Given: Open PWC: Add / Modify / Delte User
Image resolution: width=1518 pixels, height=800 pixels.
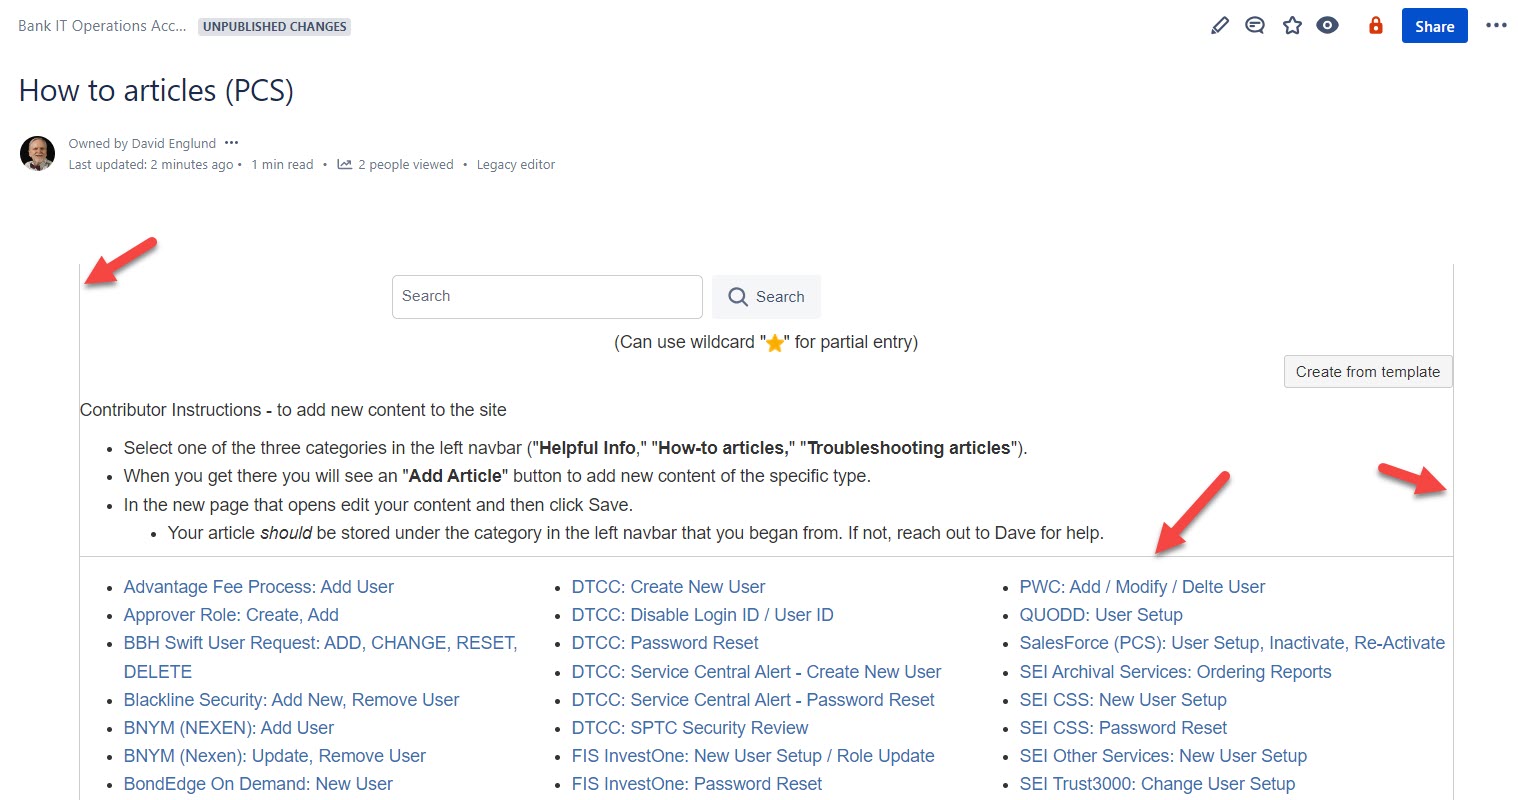Looking at the screenshot, I should (x=1142, y=587).
